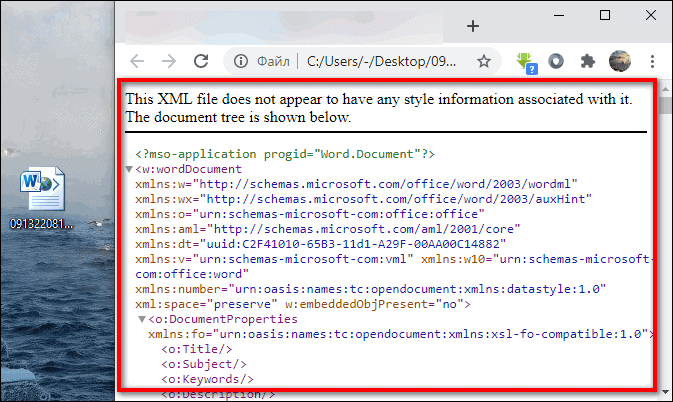Open site info icon beside Файл
The height and width of the screenshot is (402, 673).
[x=240, y=61]
